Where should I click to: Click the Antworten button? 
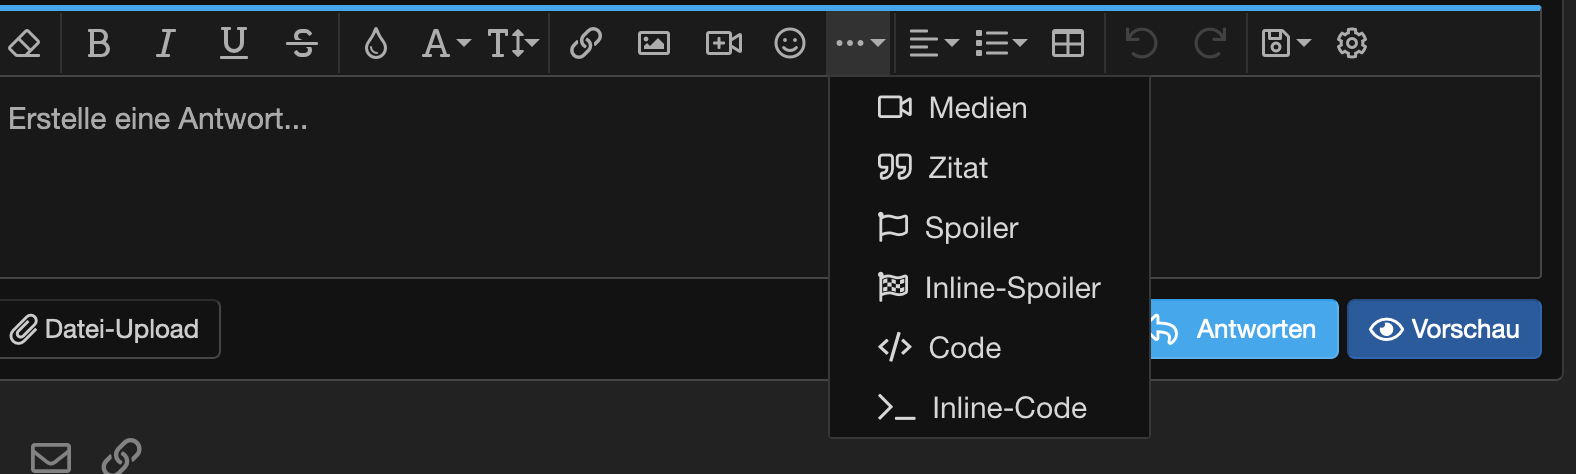1243,329
